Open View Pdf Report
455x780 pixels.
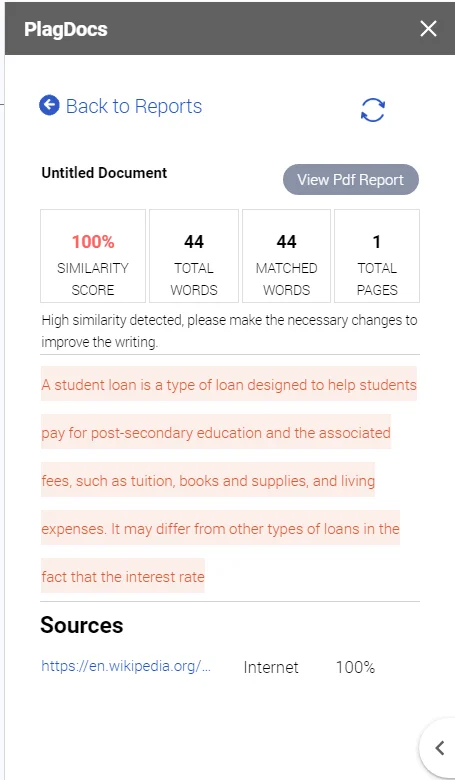(x=351, y=180)
